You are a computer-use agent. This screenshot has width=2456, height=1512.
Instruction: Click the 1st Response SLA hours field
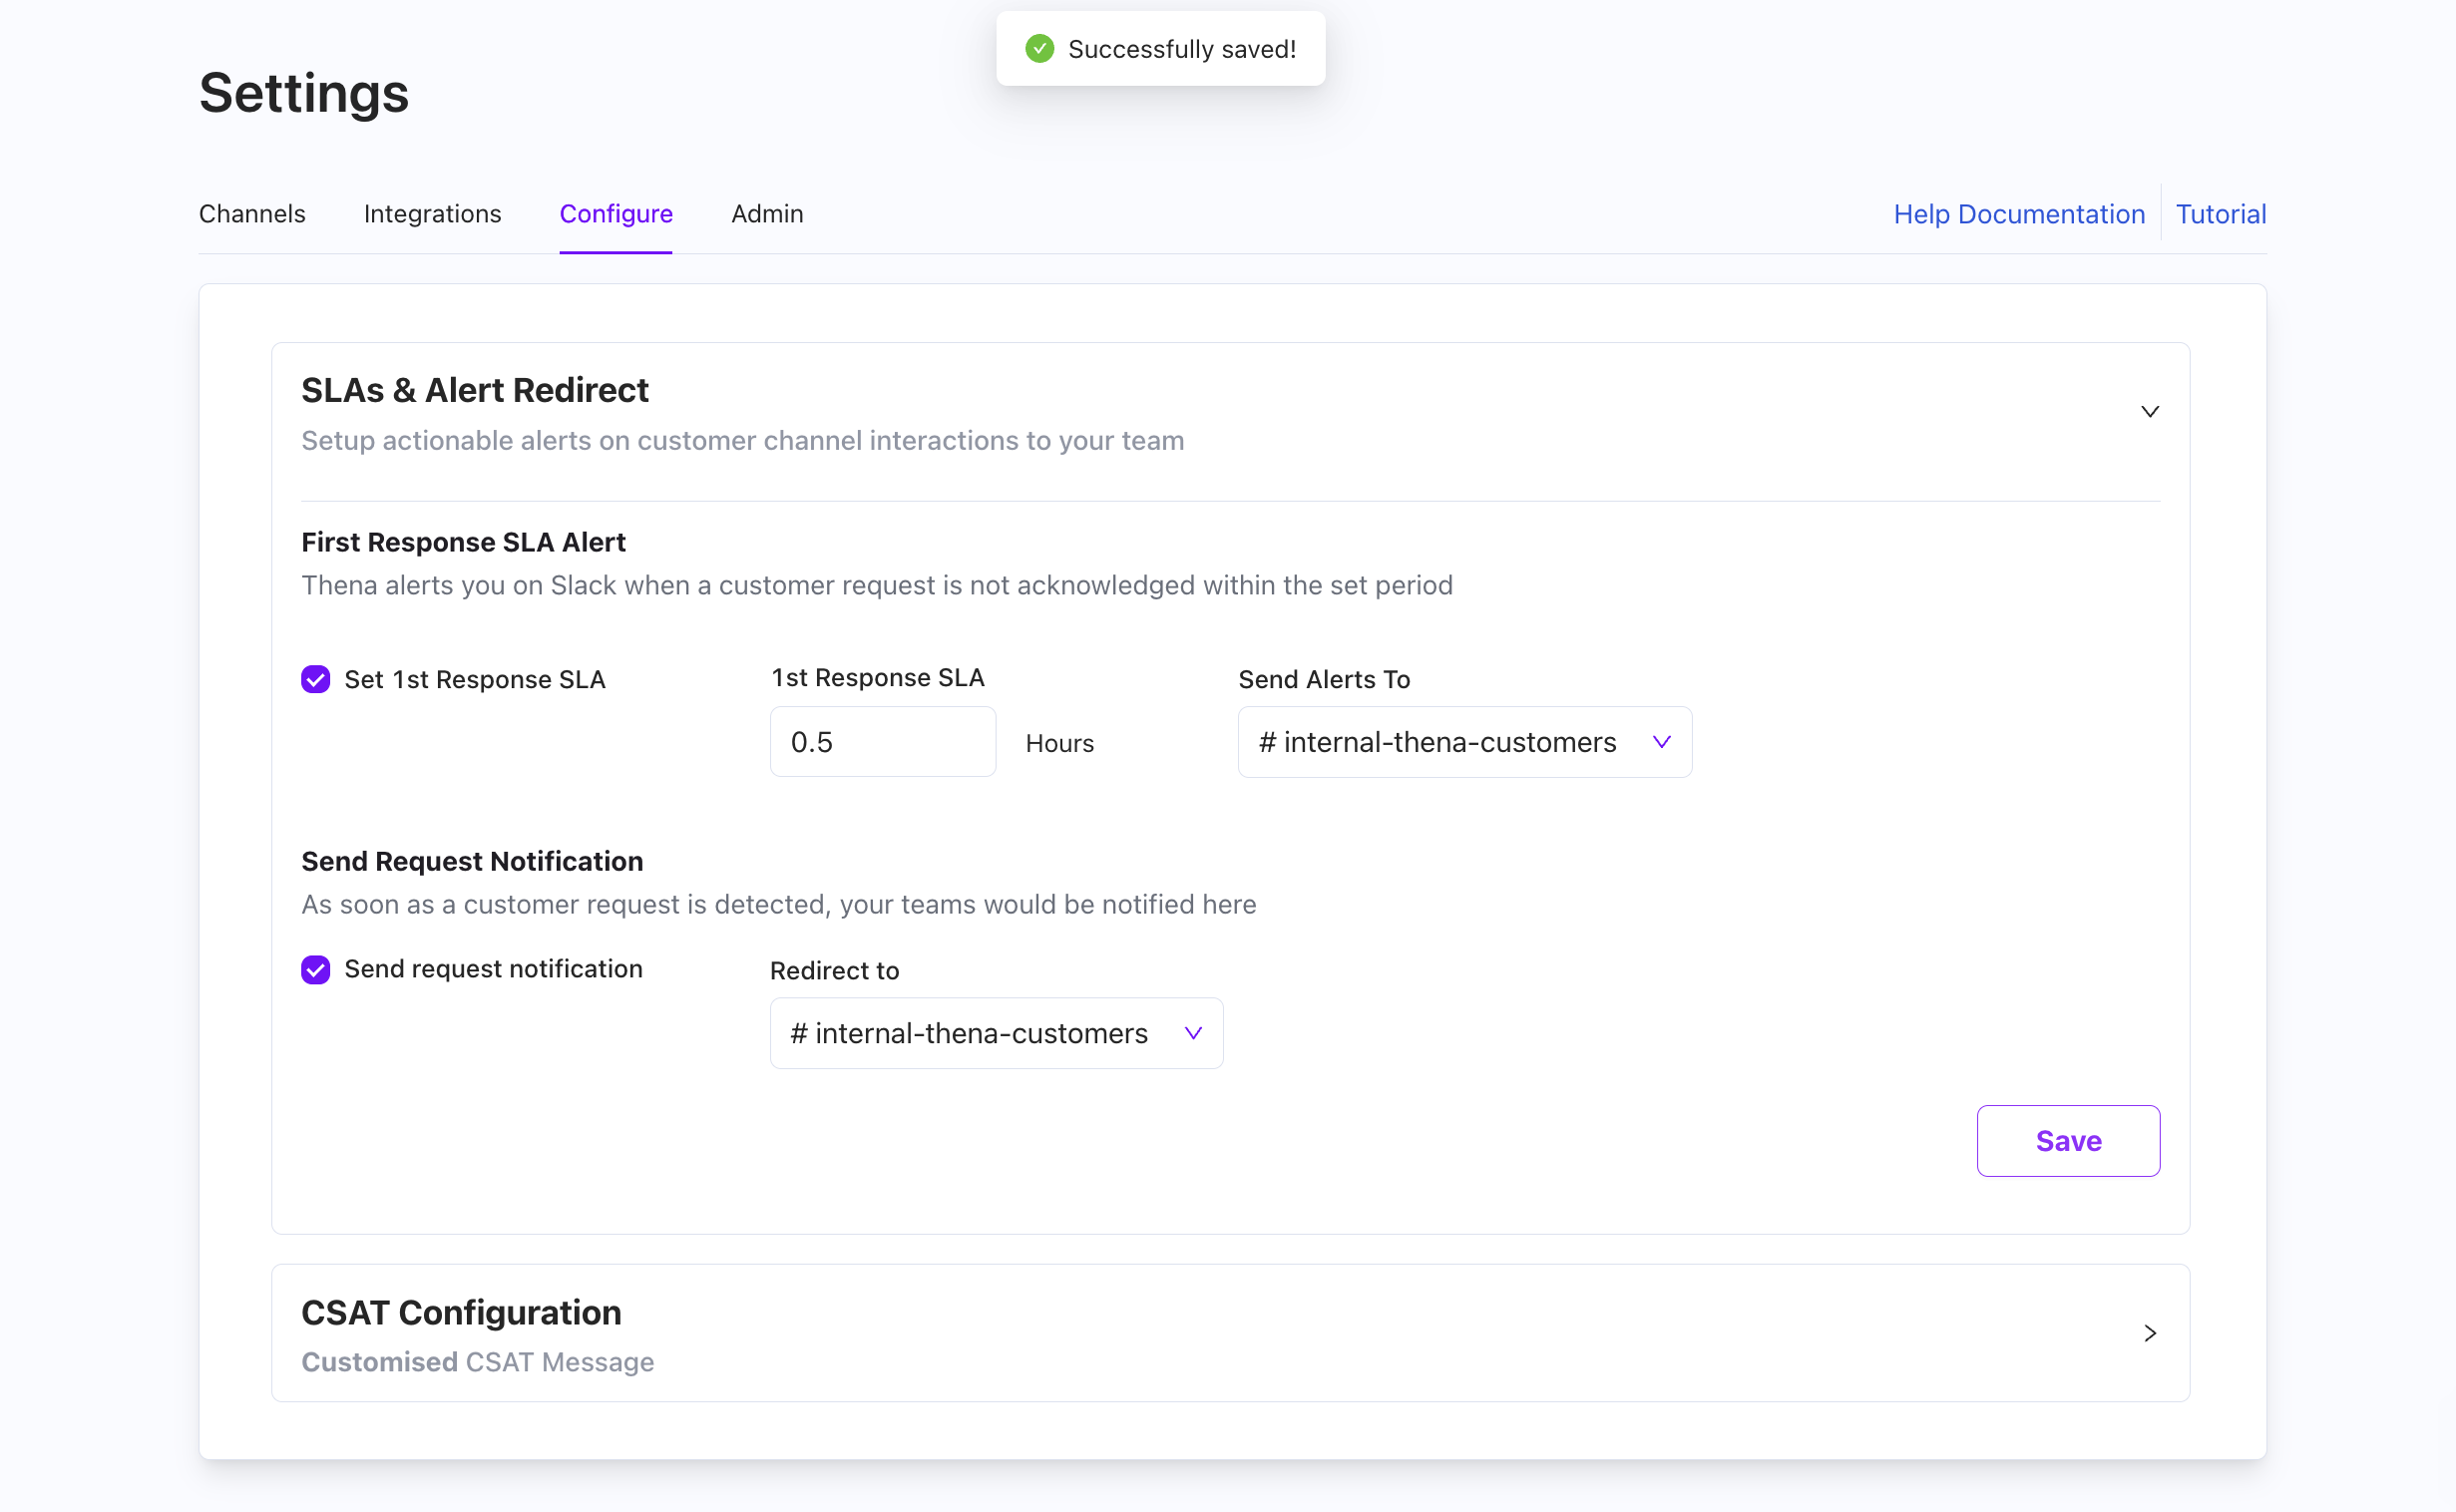click(x=882, y=742)
